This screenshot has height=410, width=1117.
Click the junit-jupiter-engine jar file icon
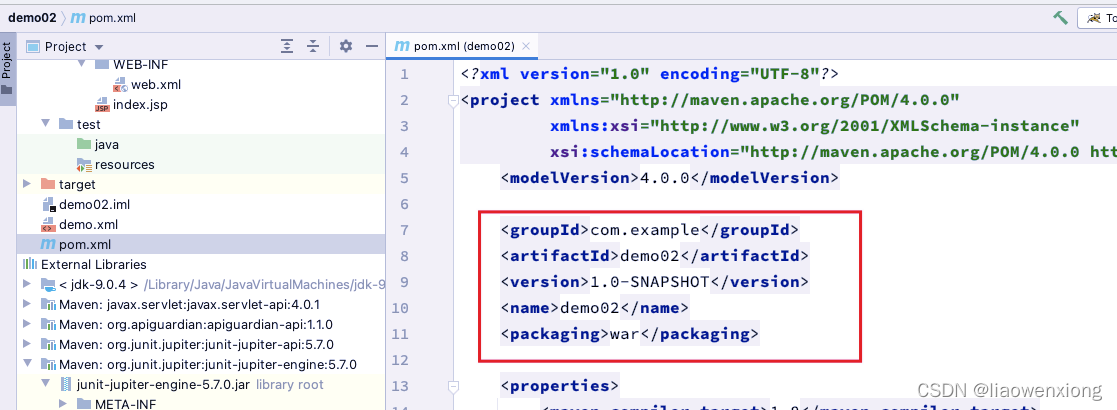click(x=66, y=384)
